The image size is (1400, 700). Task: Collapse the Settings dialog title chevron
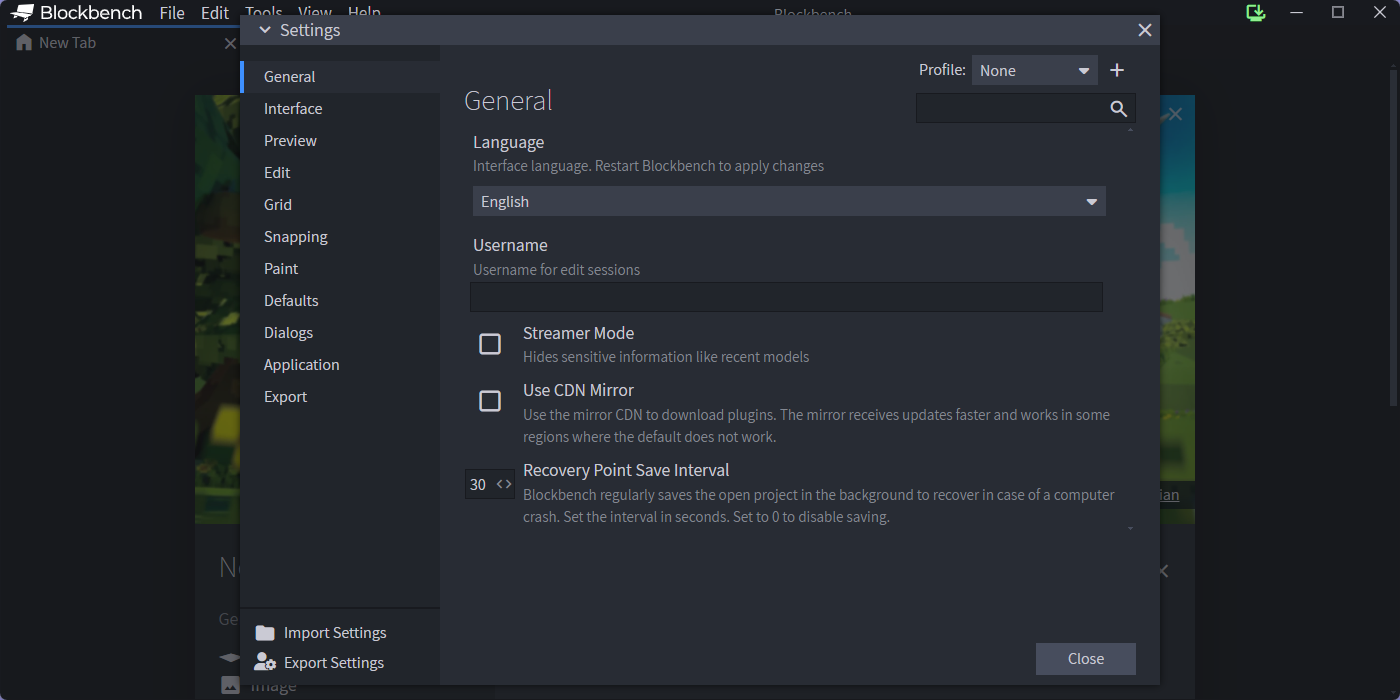coord(265,30)
